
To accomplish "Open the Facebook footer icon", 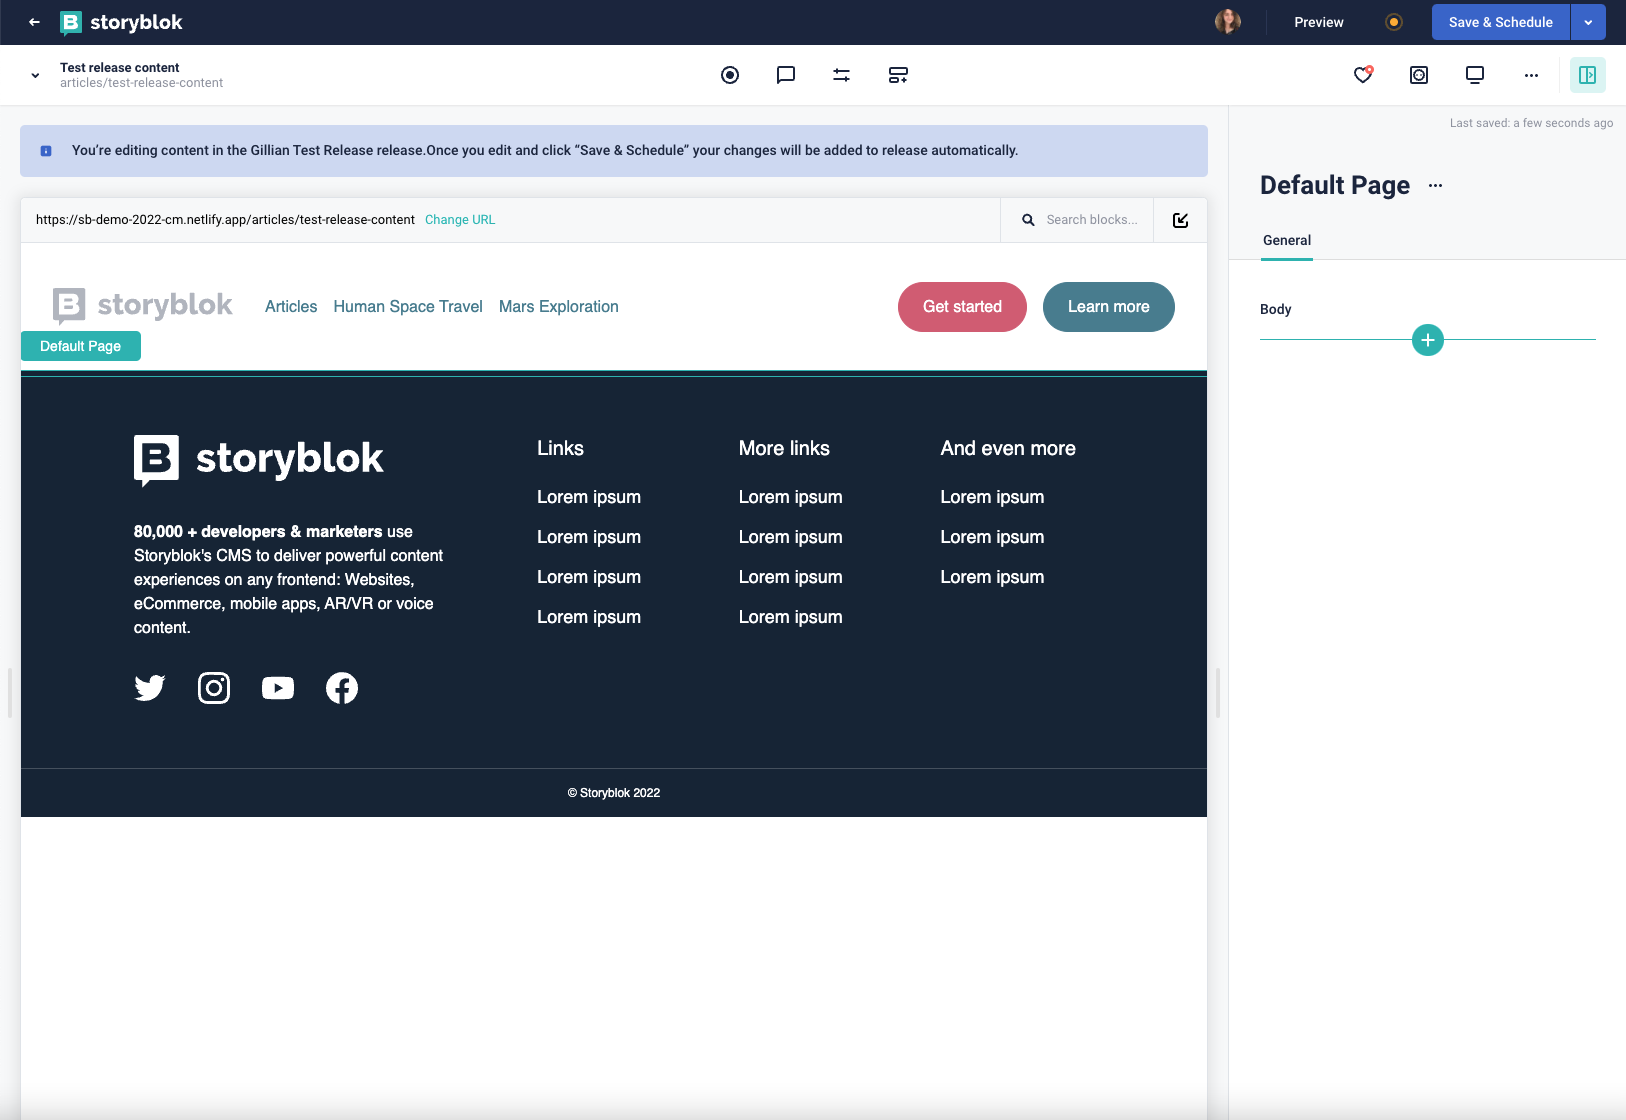I will pos(342,688).
